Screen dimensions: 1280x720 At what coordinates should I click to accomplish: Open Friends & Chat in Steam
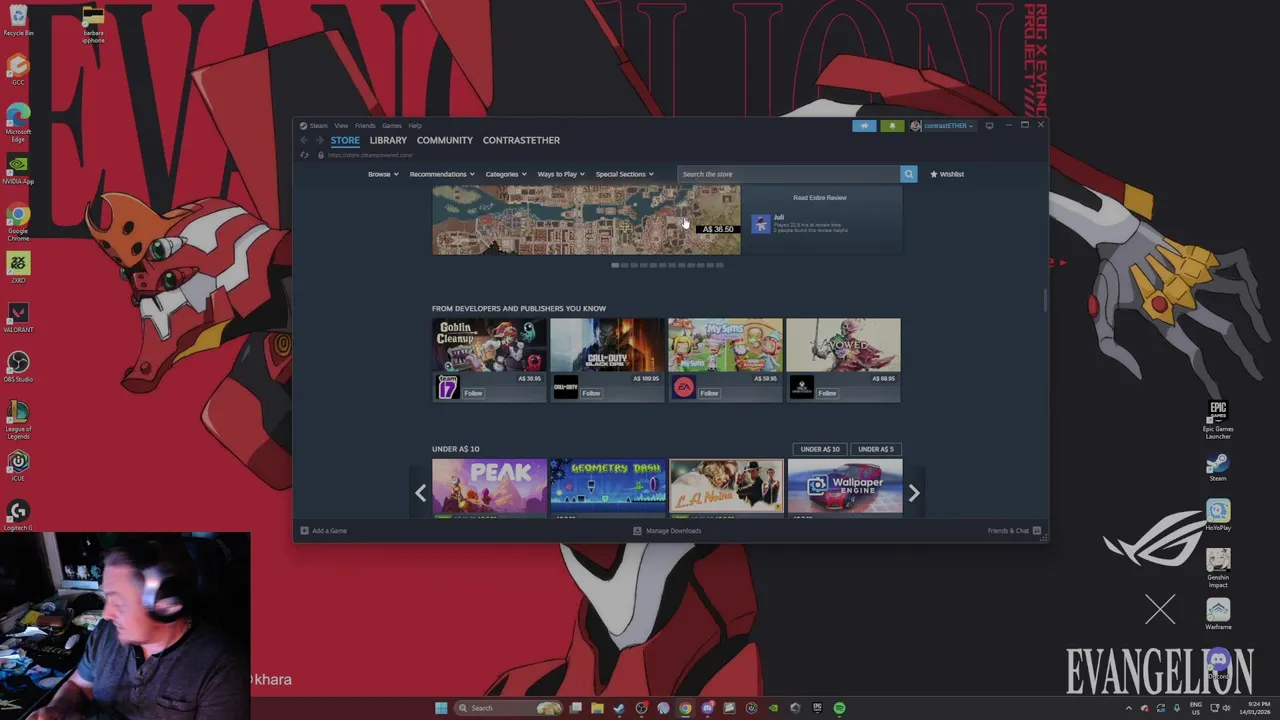[1014, 531]
